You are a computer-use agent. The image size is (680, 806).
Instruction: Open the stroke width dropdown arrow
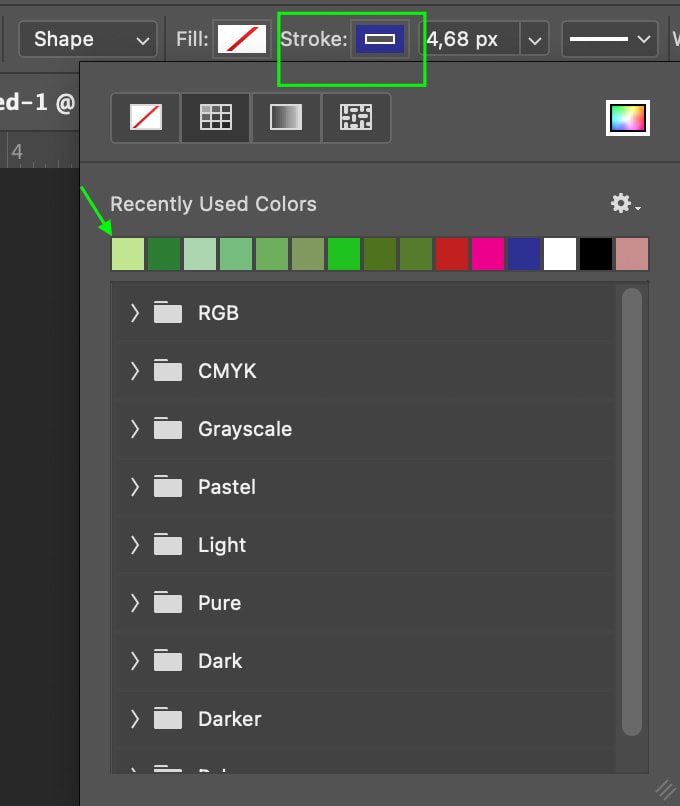[535, 39]
